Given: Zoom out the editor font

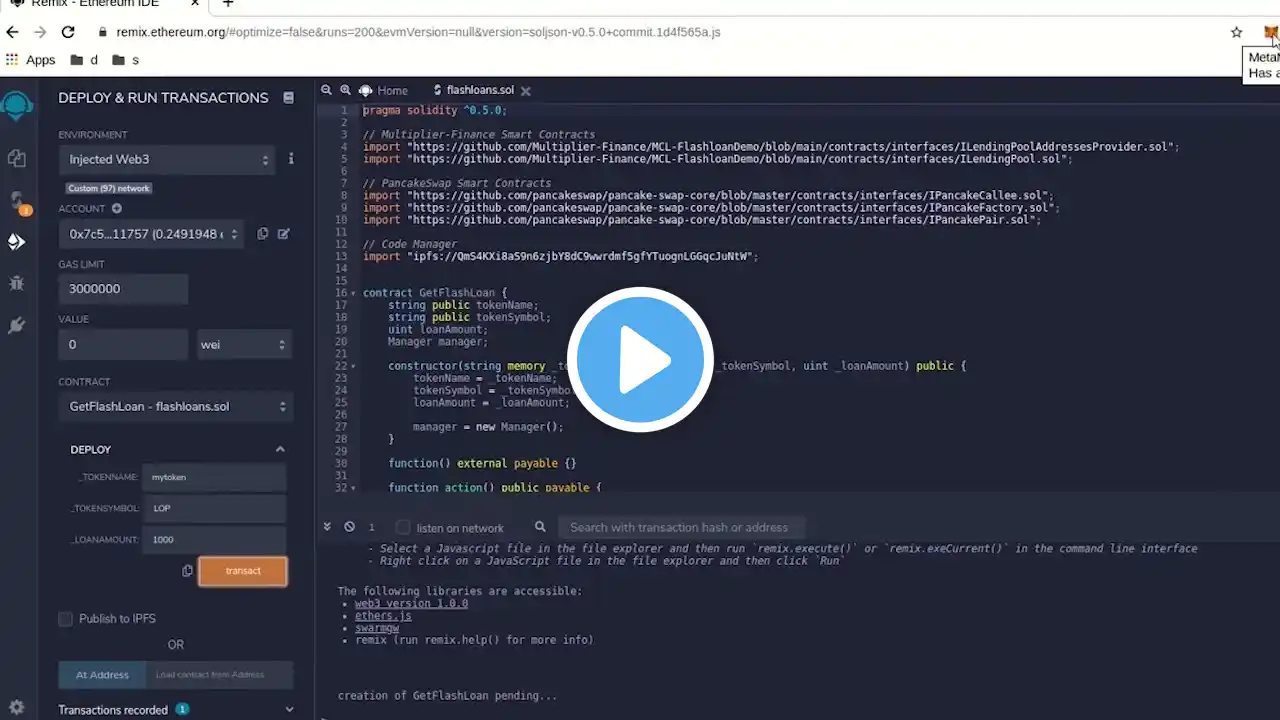Looking at the screenshot, I should 326,90.
